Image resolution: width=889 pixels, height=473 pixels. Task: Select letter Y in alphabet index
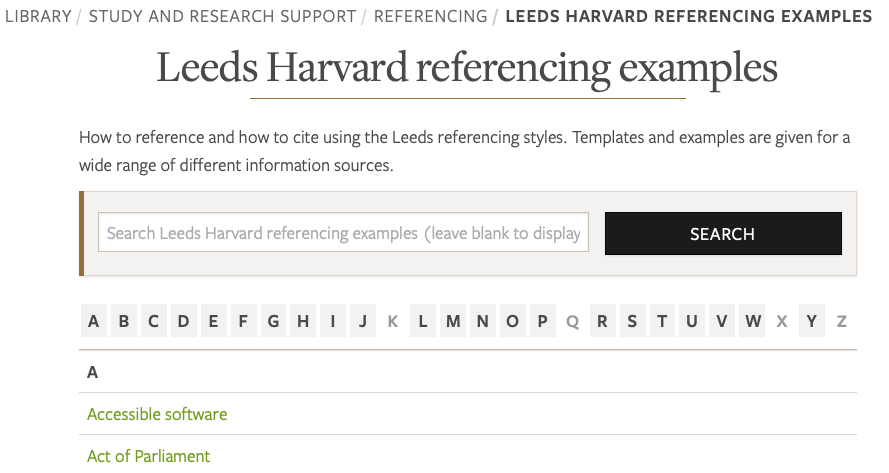pos(812,321)
